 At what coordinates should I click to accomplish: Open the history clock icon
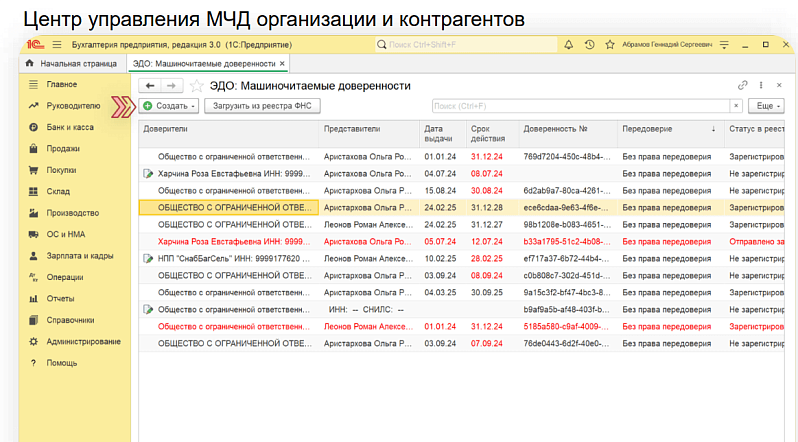(589, 45)
